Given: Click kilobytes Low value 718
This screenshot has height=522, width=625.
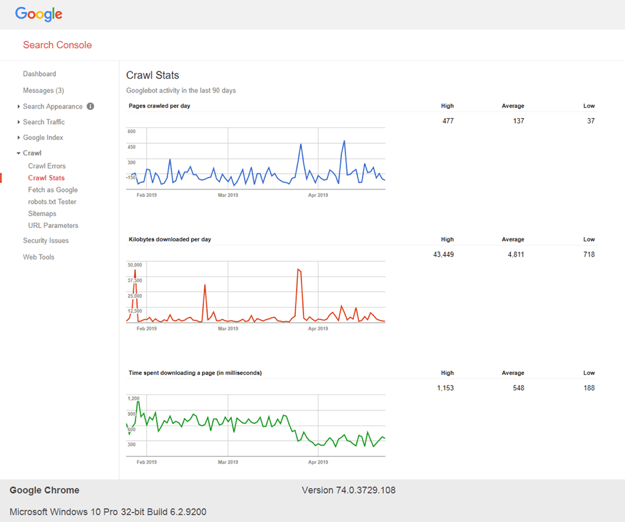Looking at the screenshot, I should pyautogui.click(x=589, y=254).
